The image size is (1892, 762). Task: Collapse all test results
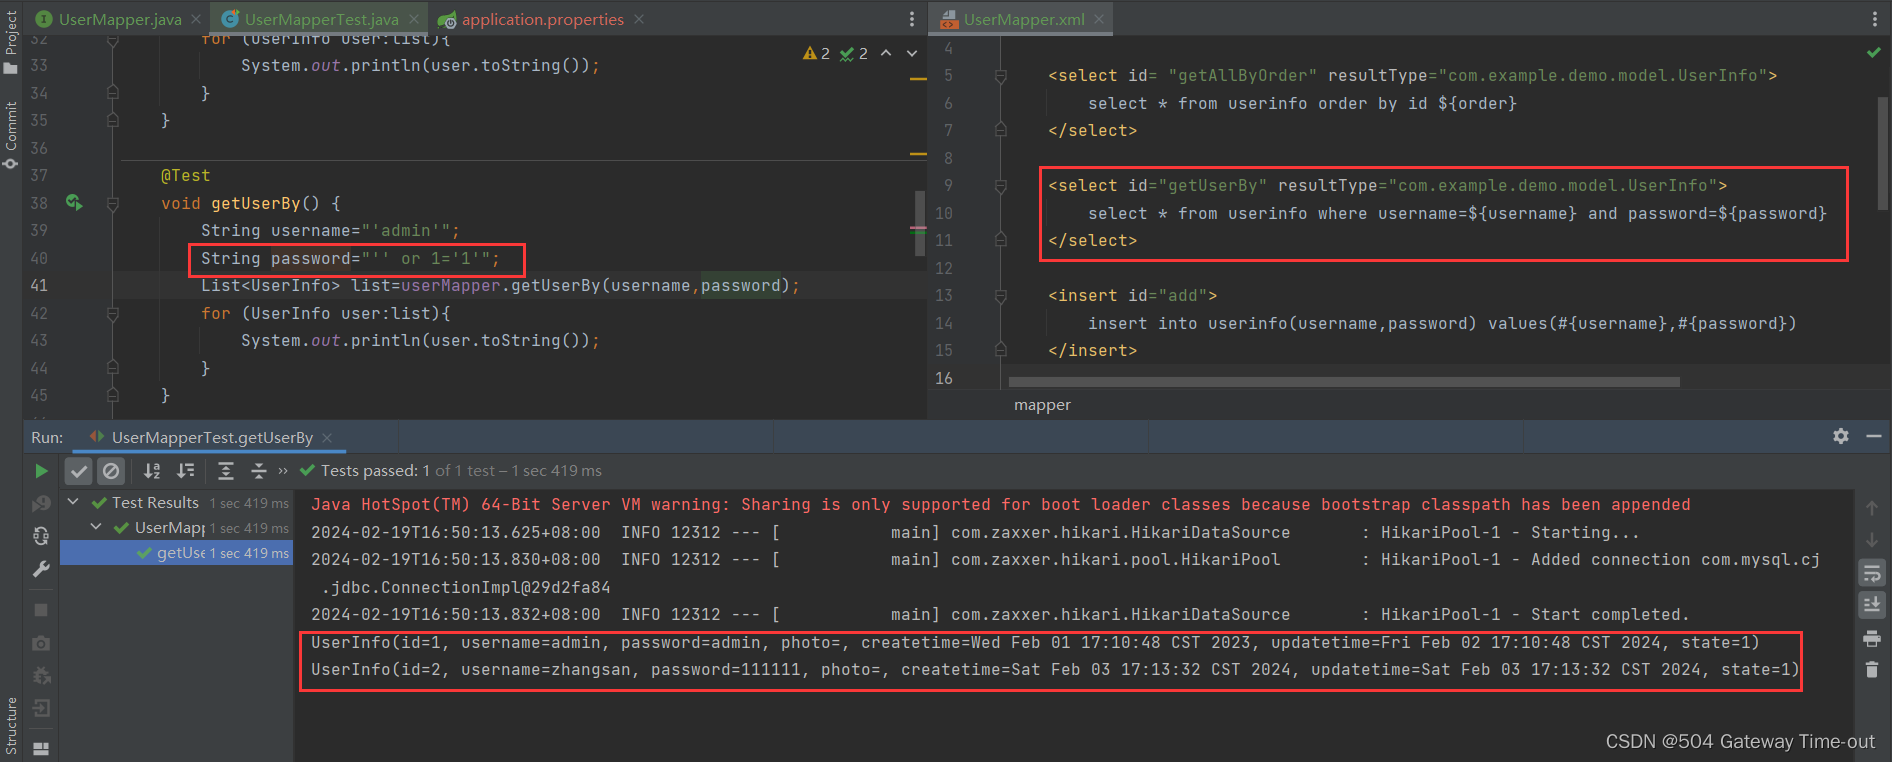pyautogui.click(x=259, y=470)
